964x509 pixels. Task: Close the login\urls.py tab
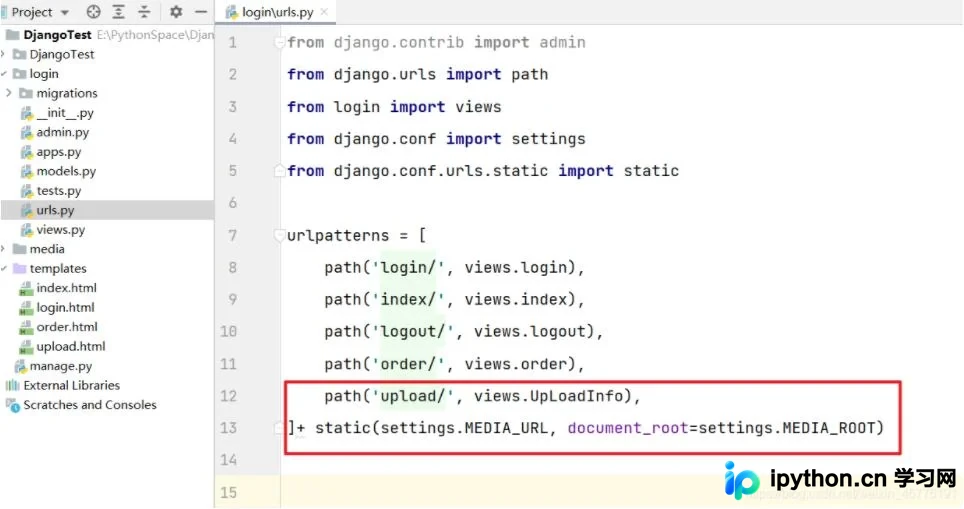[324, 12]
